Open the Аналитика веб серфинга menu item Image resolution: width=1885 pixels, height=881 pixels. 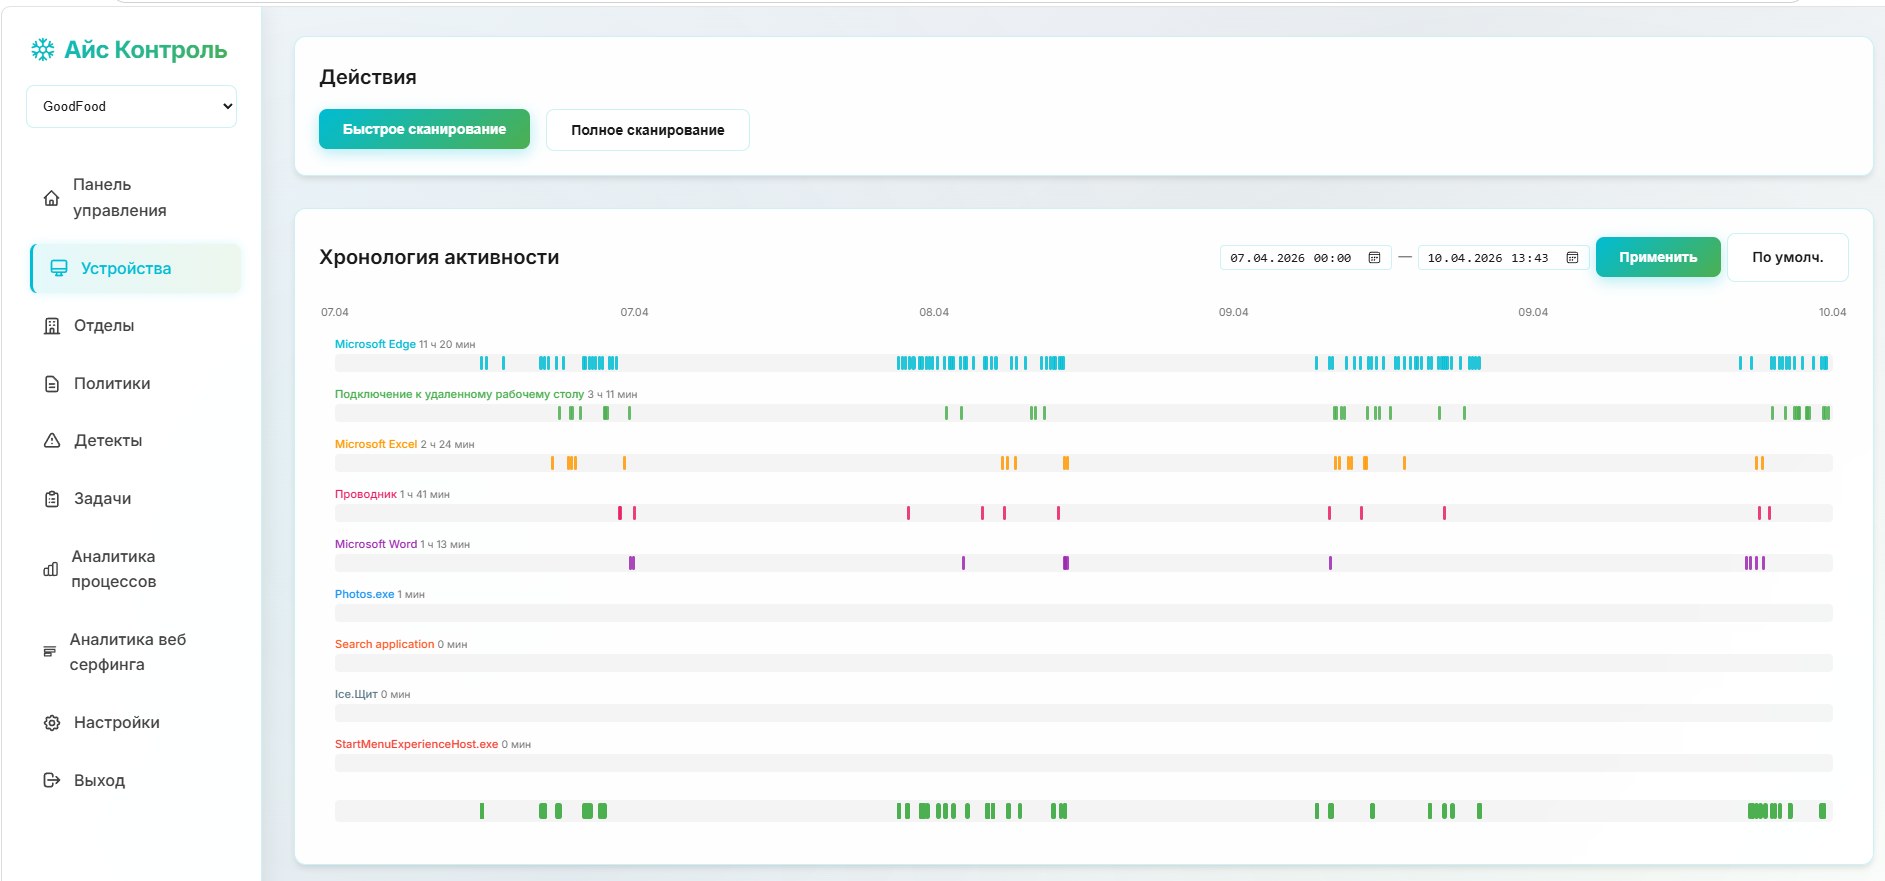point(127,652)
